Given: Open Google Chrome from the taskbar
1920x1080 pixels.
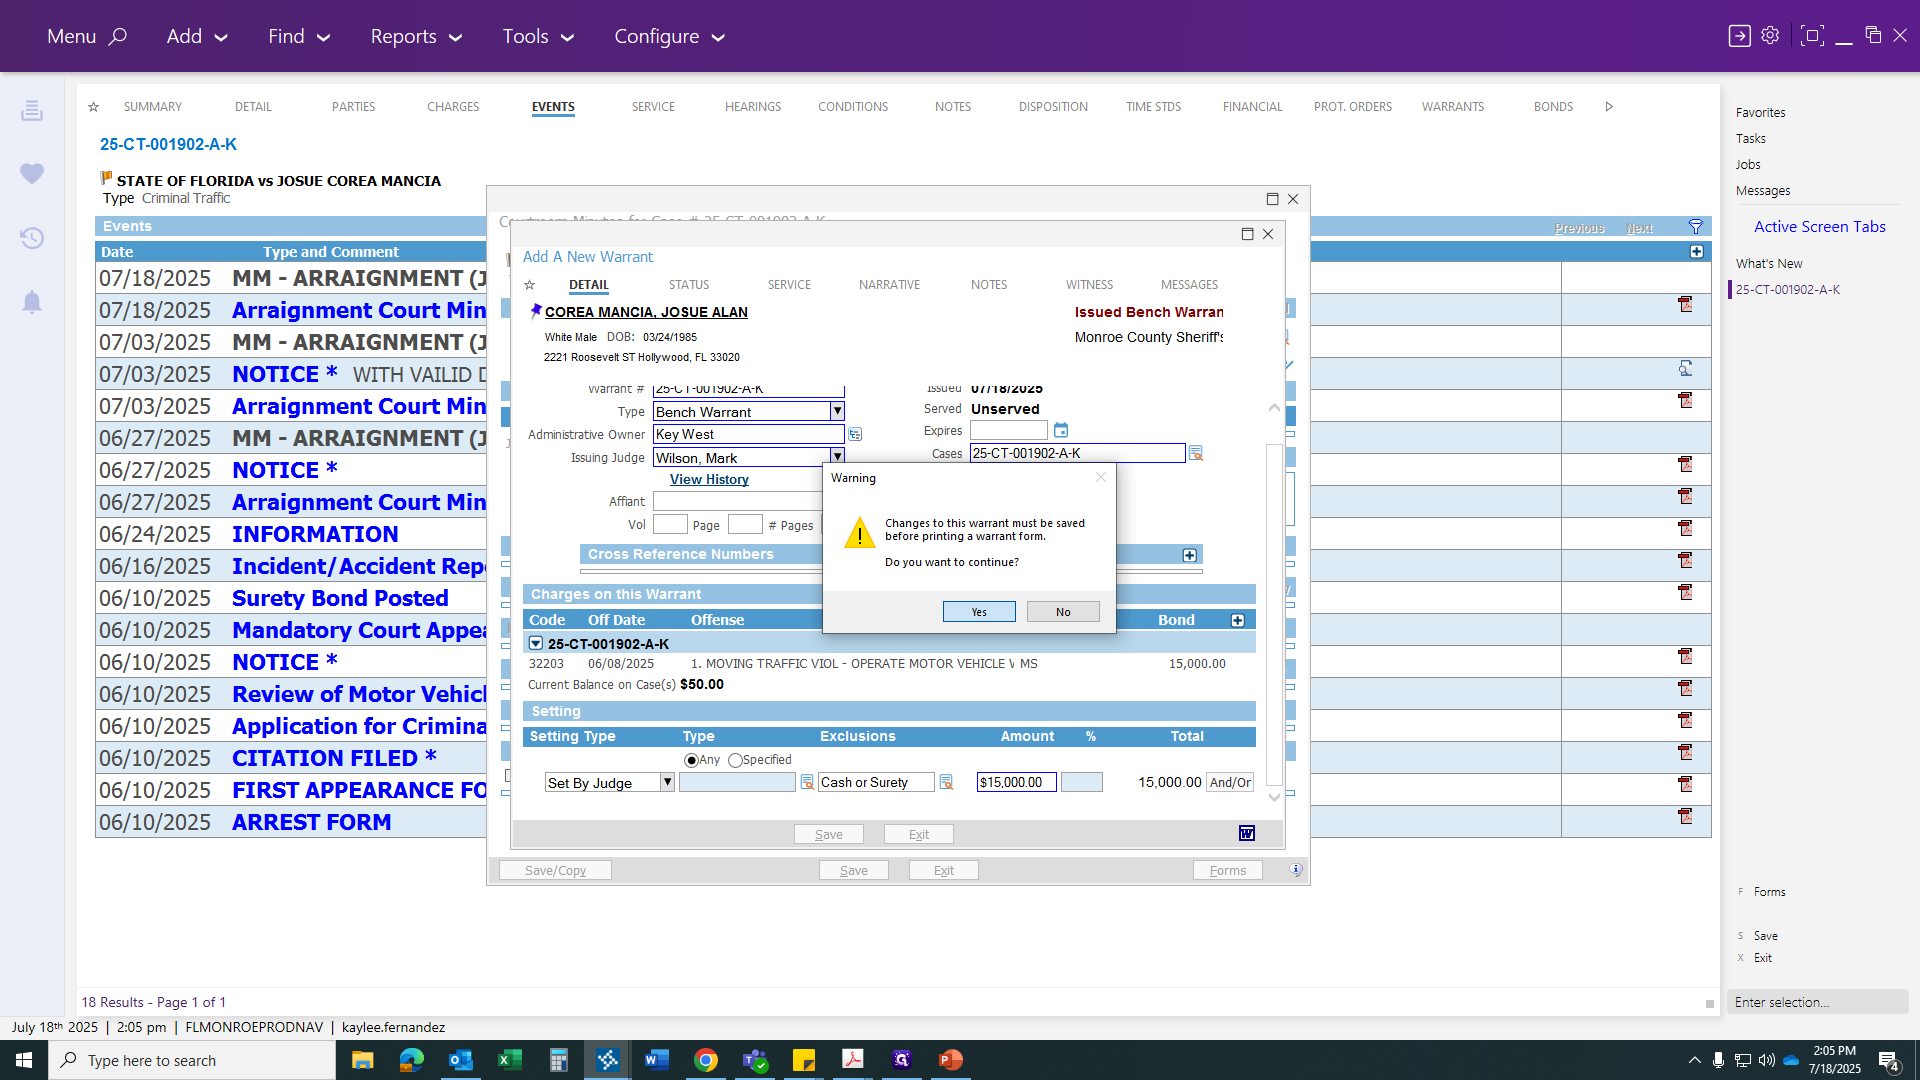Looking at the screenshot, I should click(x=706, y=1060).
